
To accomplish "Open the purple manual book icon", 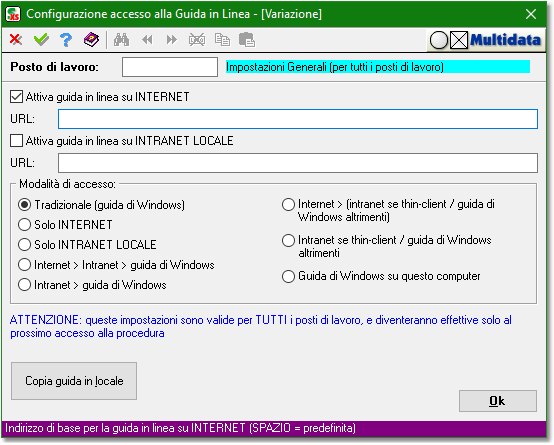I will (92, 40).
